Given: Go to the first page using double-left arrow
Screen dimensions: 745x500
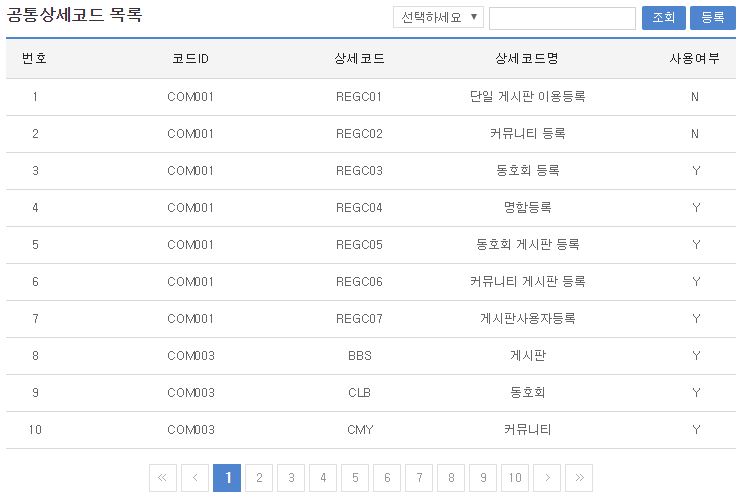Looking at the screenshot, I should [163, 478].
